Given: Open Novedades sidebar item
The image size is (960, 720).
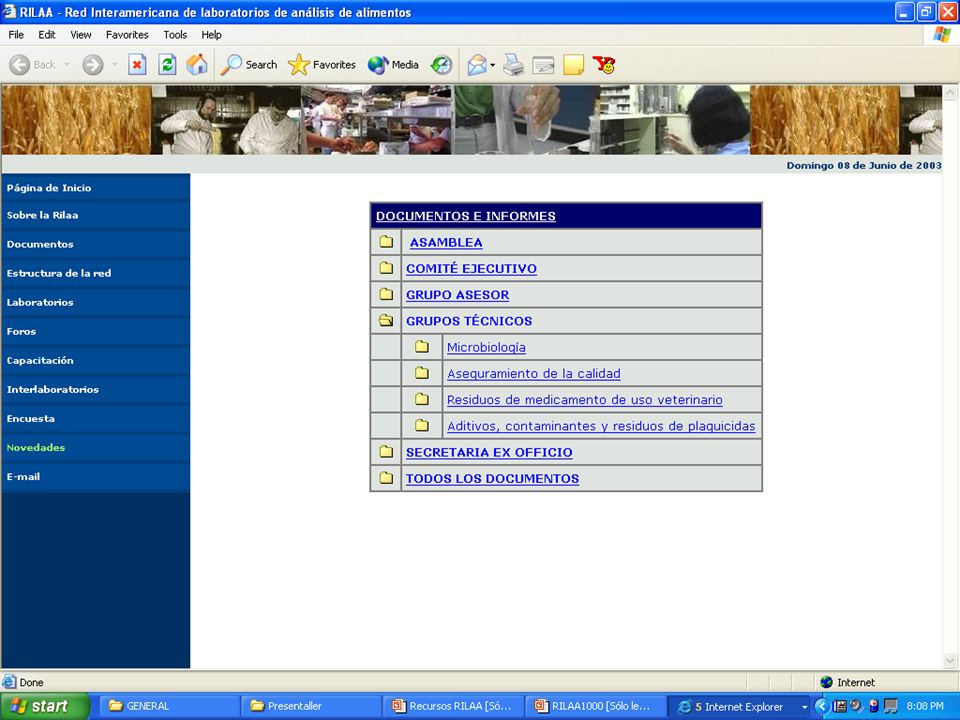Looking at the screenshot, I should click(36, 448).
